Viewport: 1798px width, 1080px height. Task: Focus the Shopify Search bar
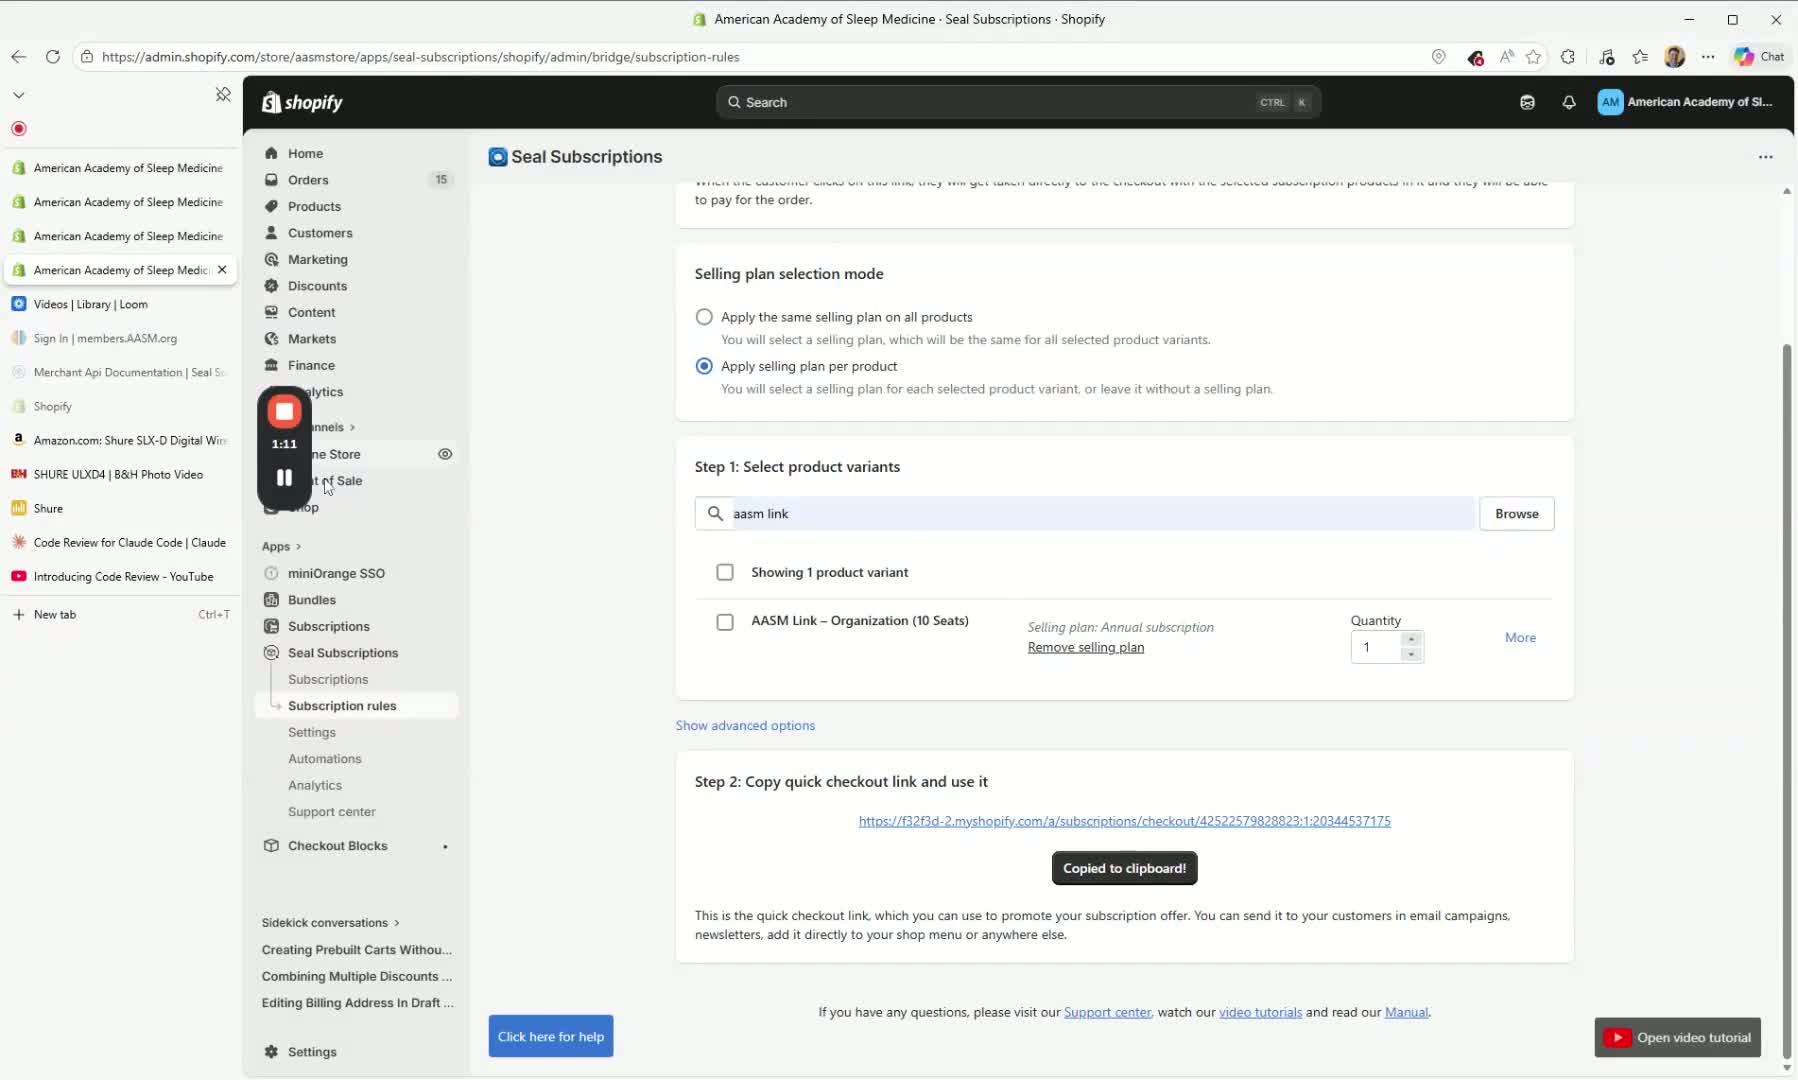pyautogui.click(x=1018, y=102)
